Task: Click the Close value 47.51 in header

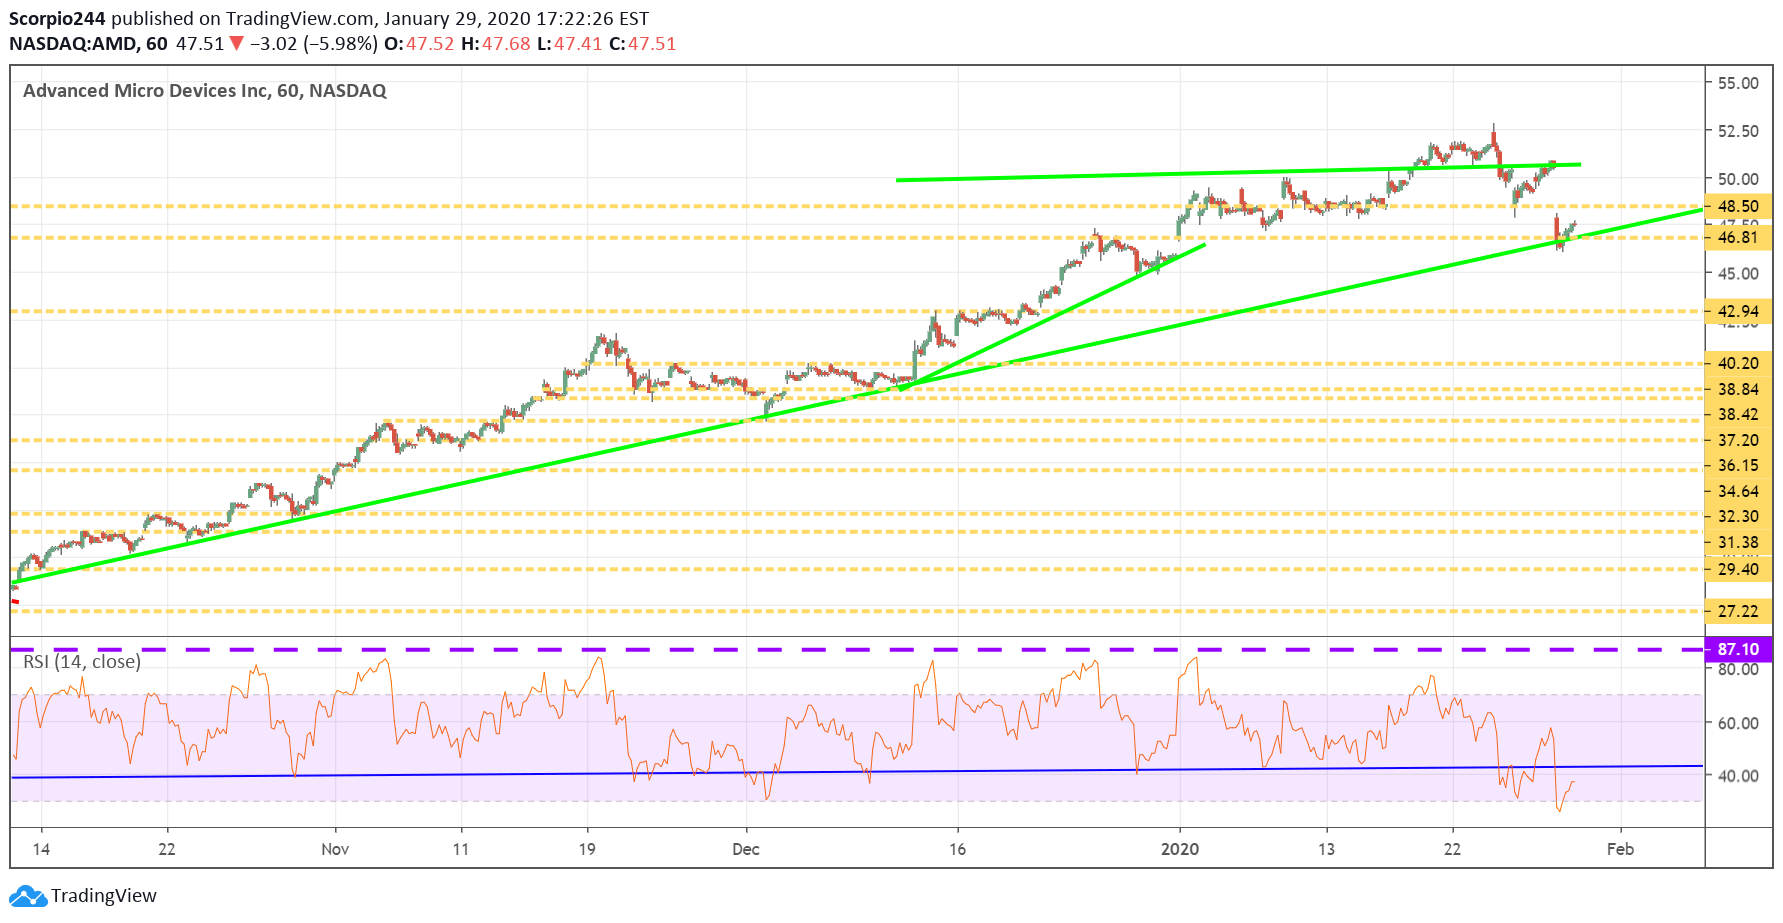Action: (652, 44)
